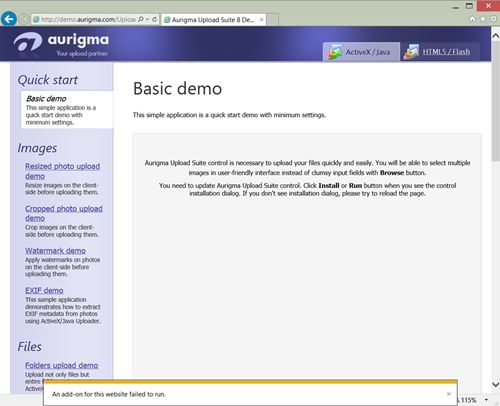This screenshot has width=500, height=406.
Task: Open the Resized photo upload demo link
Action: click(62, 171)
